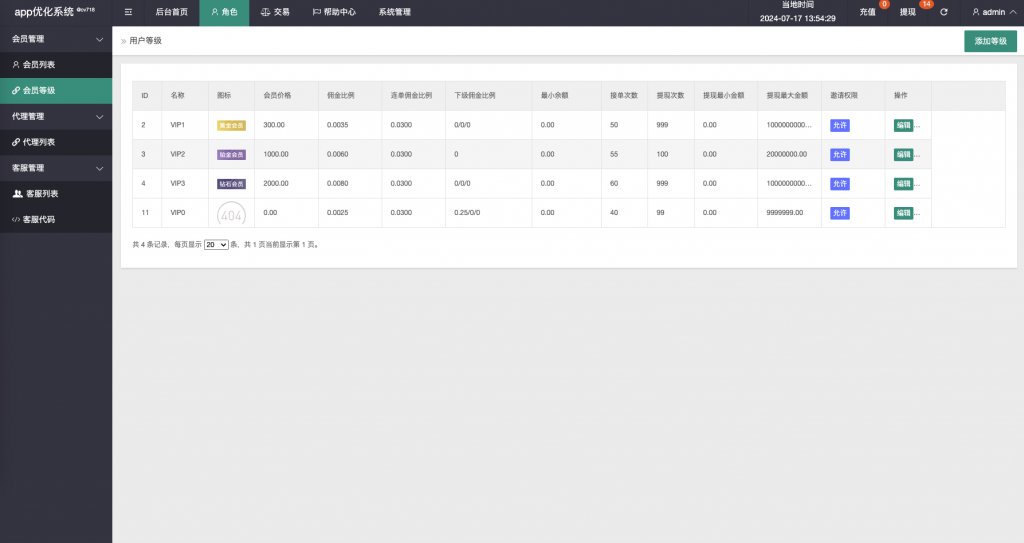The height and width of the screenshot is (543, 1024).
Task: Click the refresh icon in top bar
Action: 943,12
